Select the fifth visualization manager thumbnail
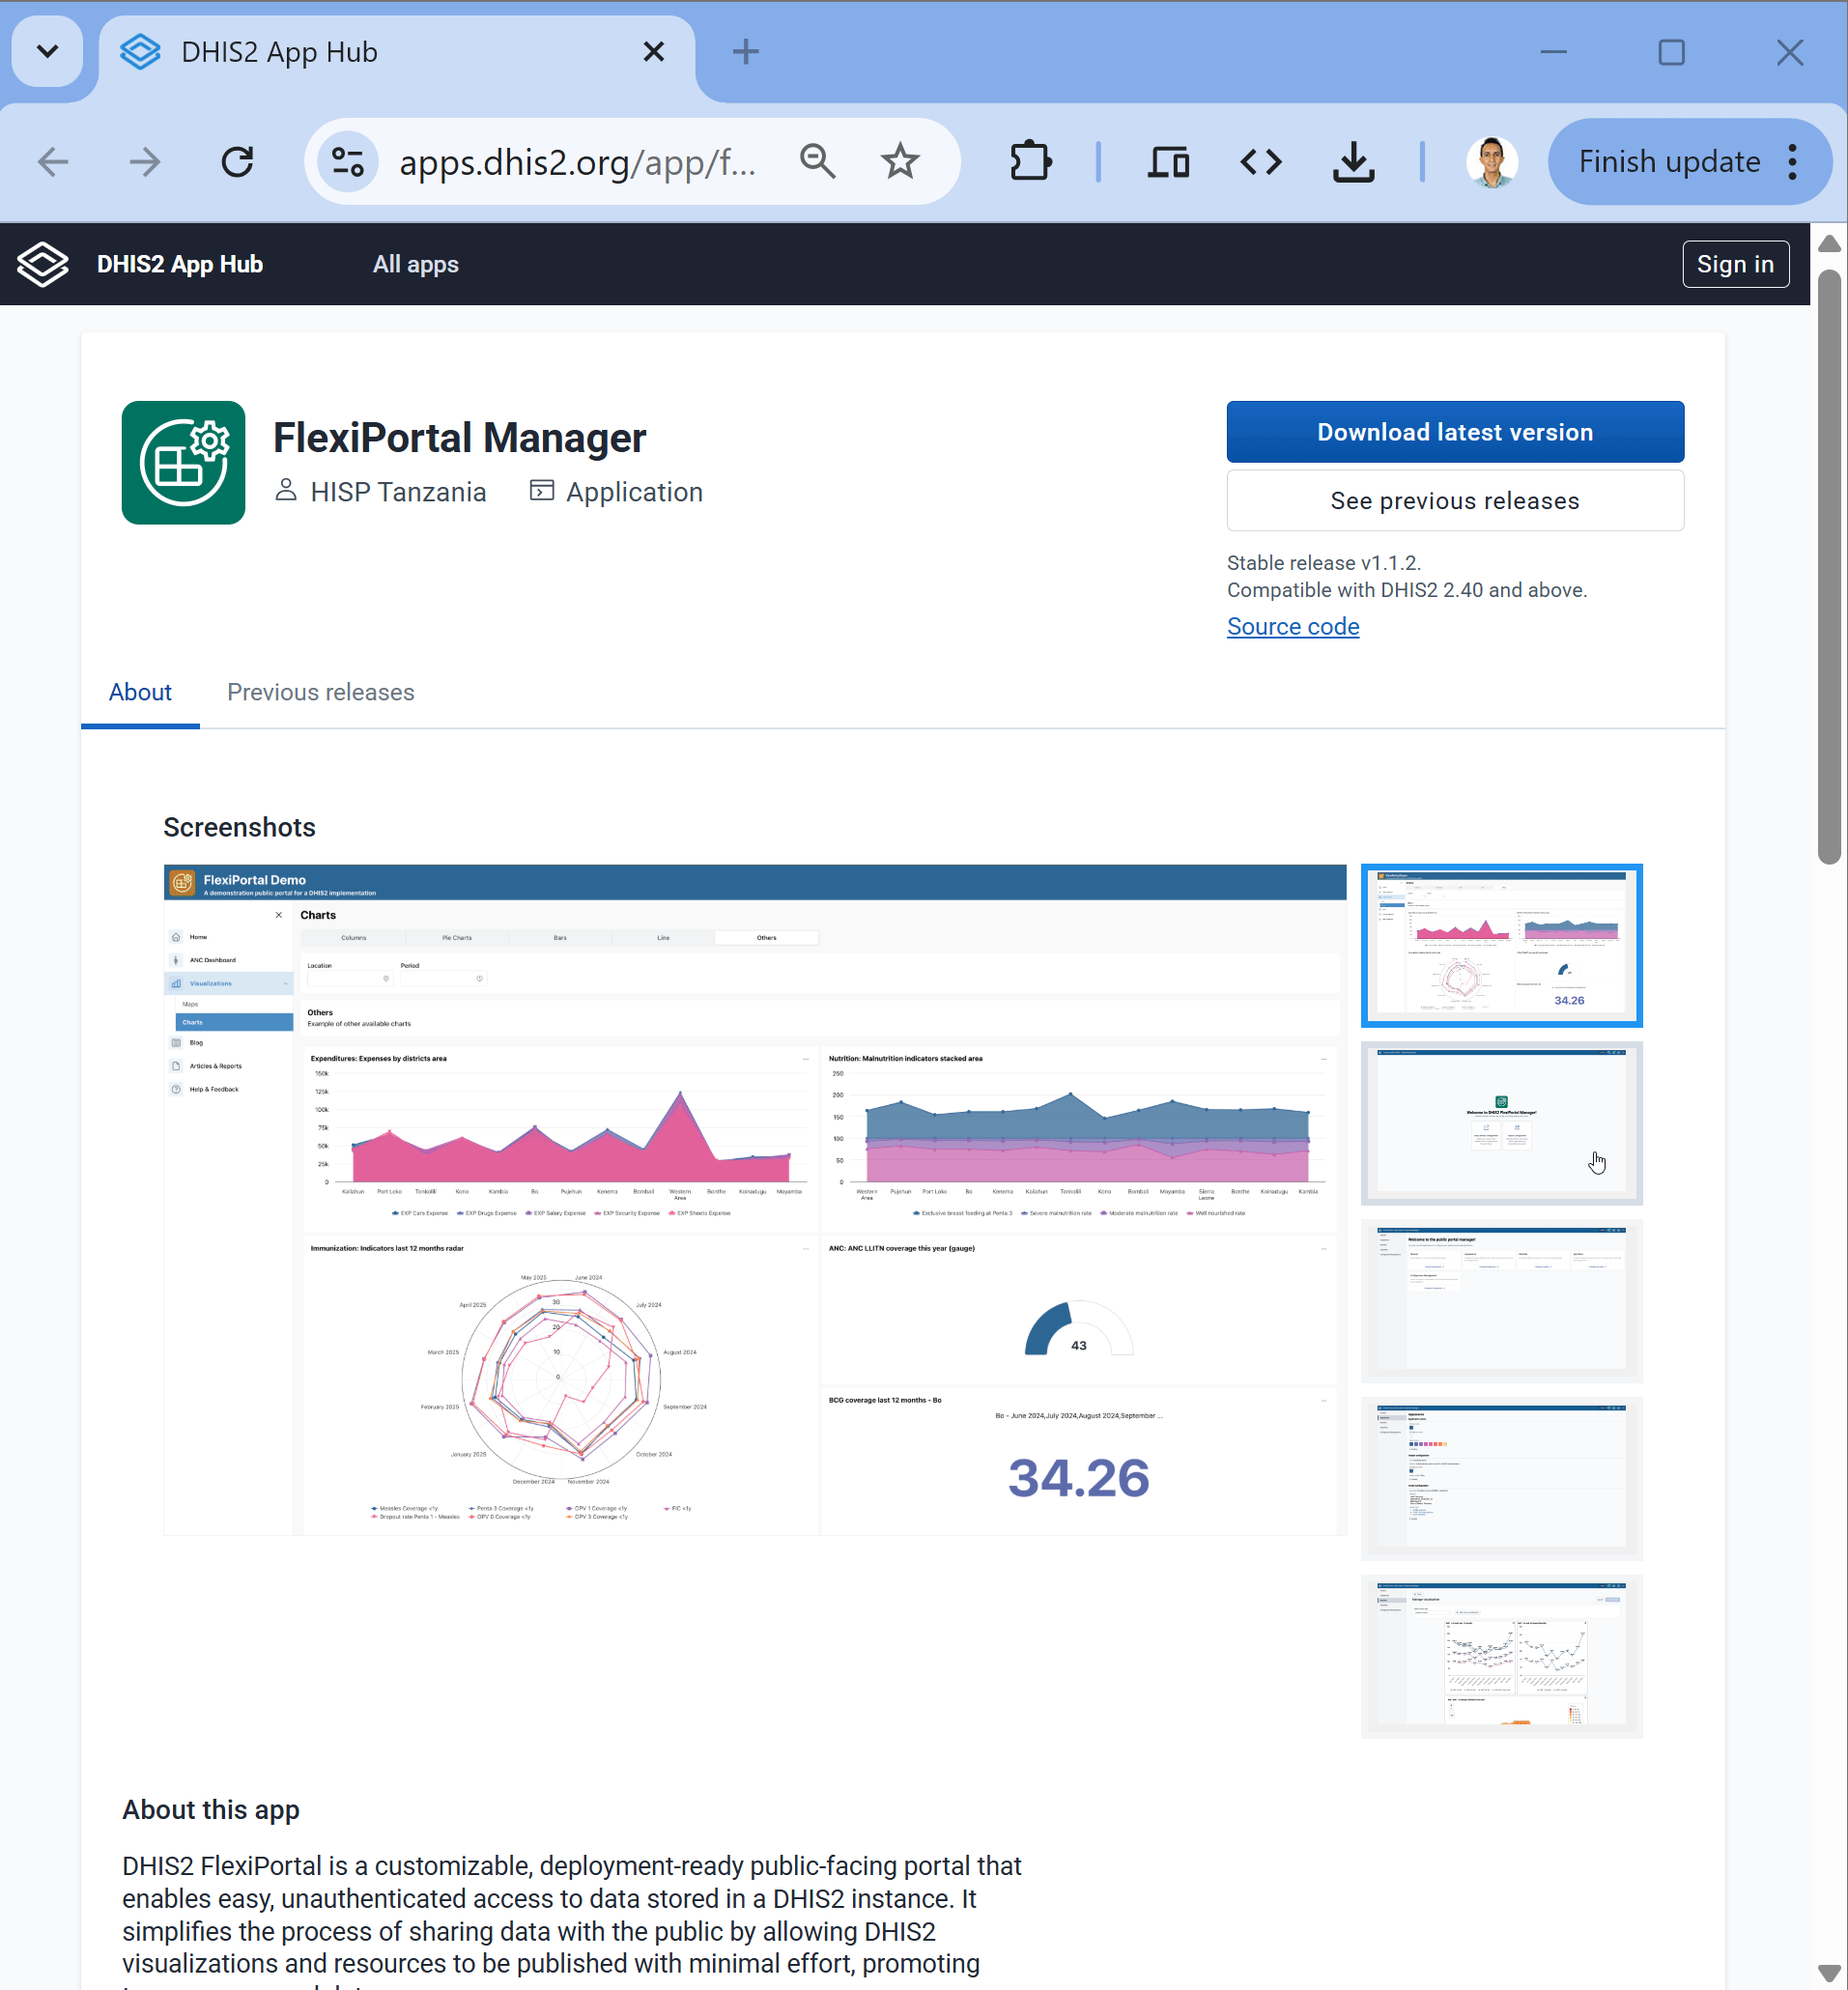 point(1500,1658)
